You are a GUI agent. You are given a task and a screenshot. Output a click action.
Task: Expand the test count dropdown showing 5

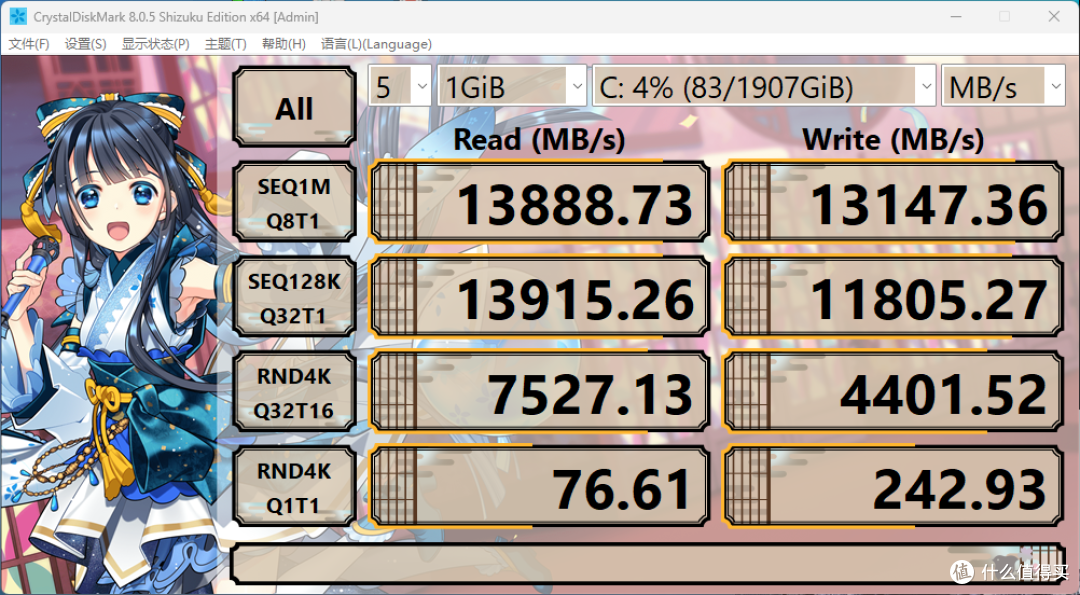point(399,86)
